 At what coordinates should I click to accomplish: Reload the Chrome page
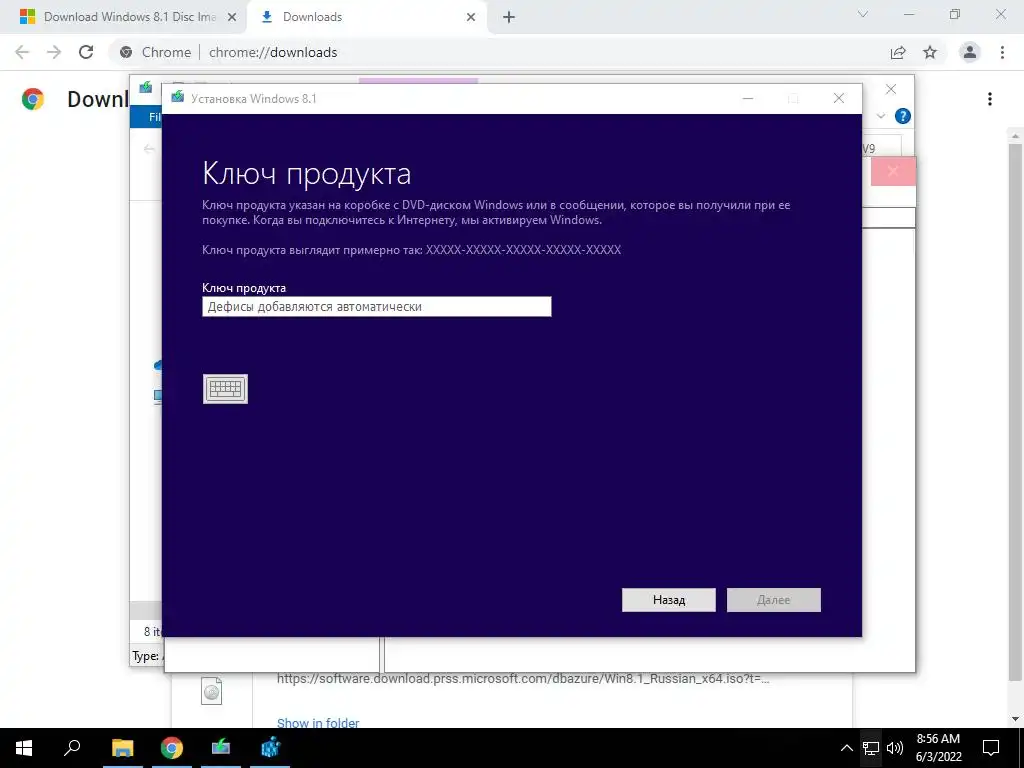tap(86, 52)
